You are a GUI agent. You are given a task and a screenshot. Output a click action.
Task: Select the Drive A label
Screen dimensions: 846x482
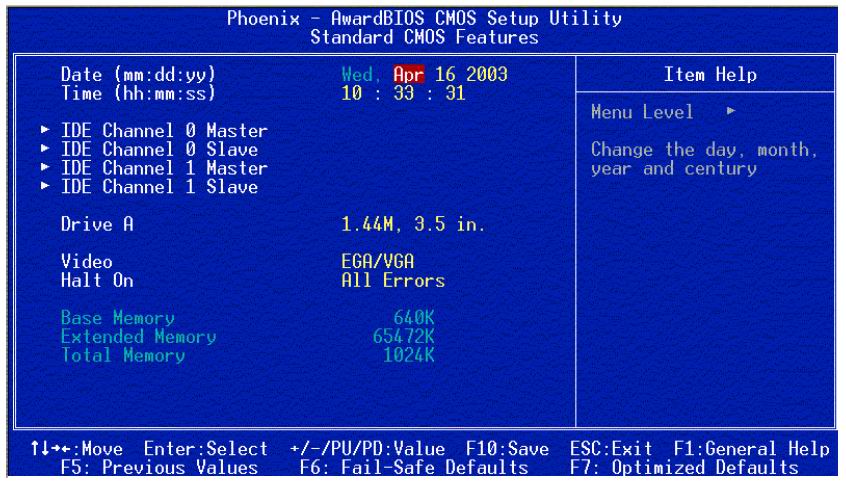[x=97, y=224]
